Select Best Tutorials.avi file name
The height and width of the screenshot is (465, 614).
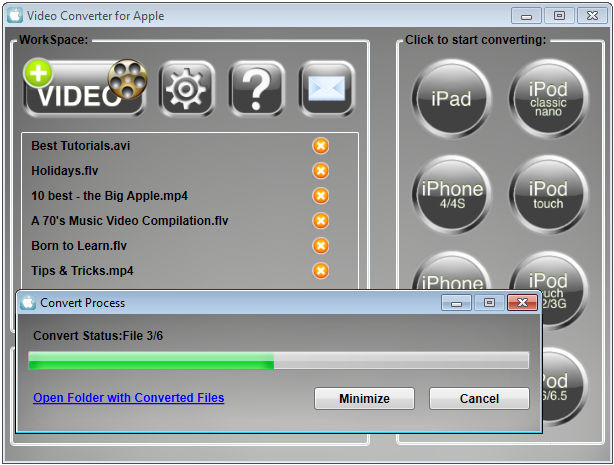click(x=81, y=146)
